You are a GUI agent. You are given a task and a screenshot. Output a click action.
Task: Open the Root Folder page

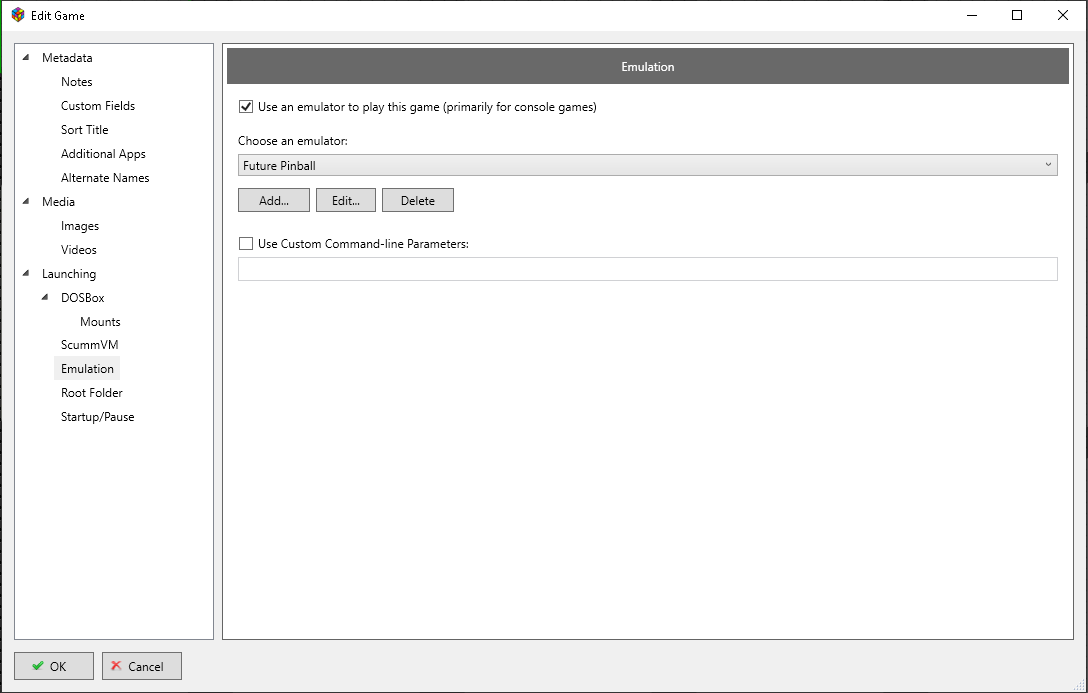(92, 393)
